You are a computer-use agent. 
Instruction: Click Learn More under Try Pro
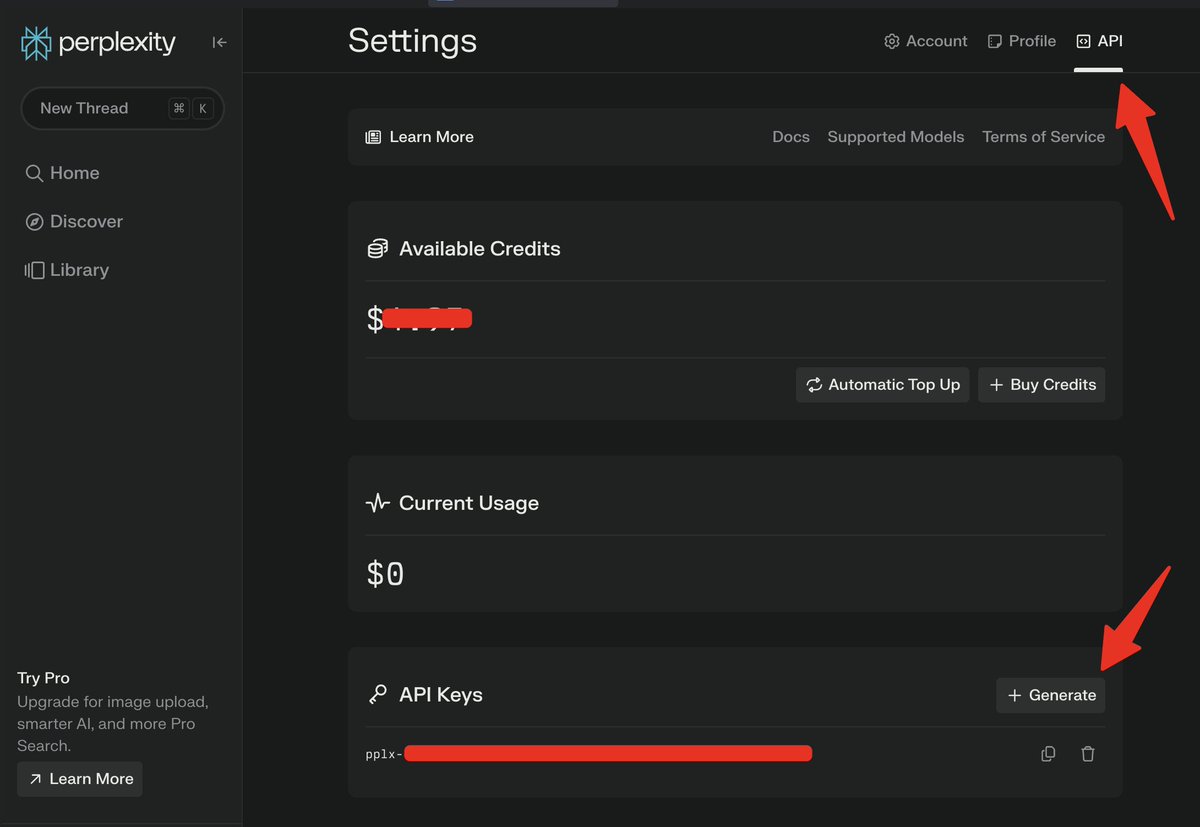[80, 779]
